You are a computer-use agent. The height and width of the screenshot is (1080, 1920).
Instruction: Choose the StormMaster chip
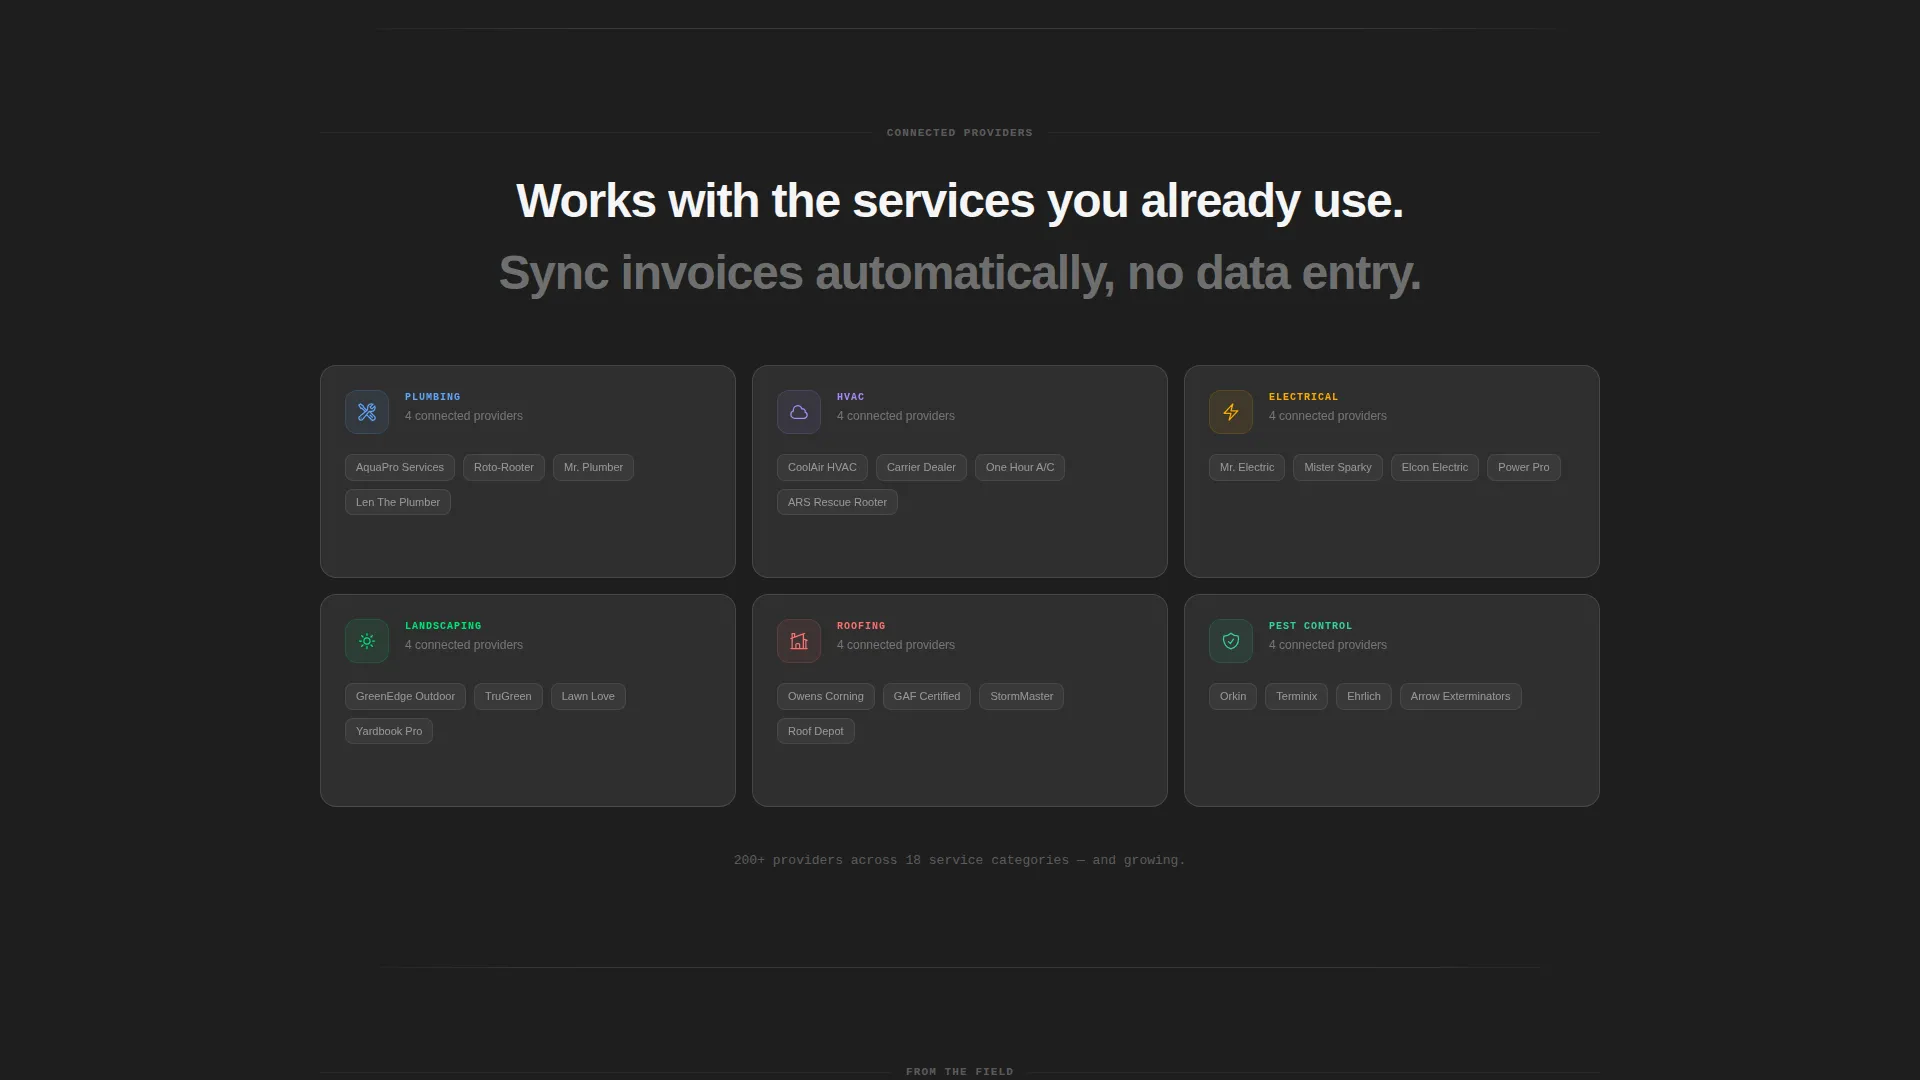coord(1022,696)
